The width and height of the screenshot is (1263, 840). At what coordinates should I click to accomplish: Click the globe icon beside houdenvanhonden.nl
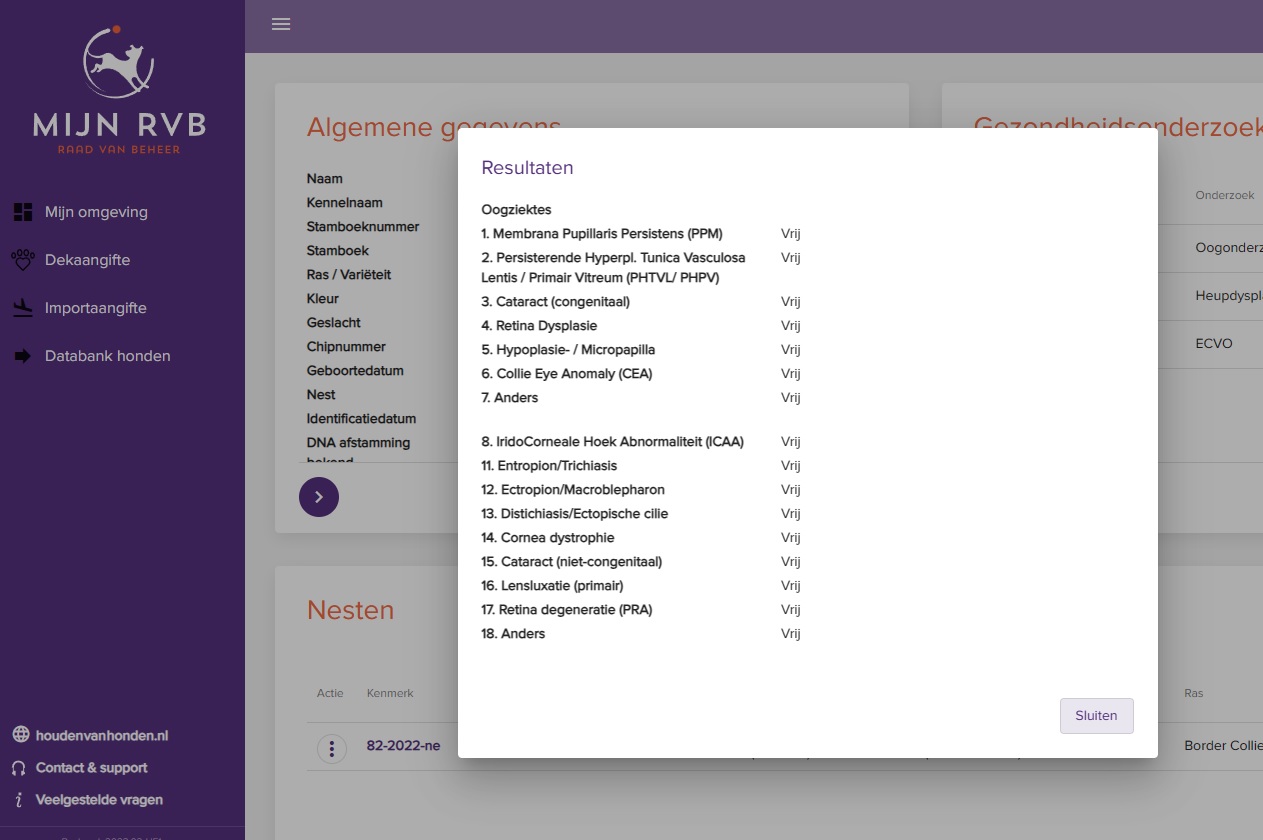20,735
